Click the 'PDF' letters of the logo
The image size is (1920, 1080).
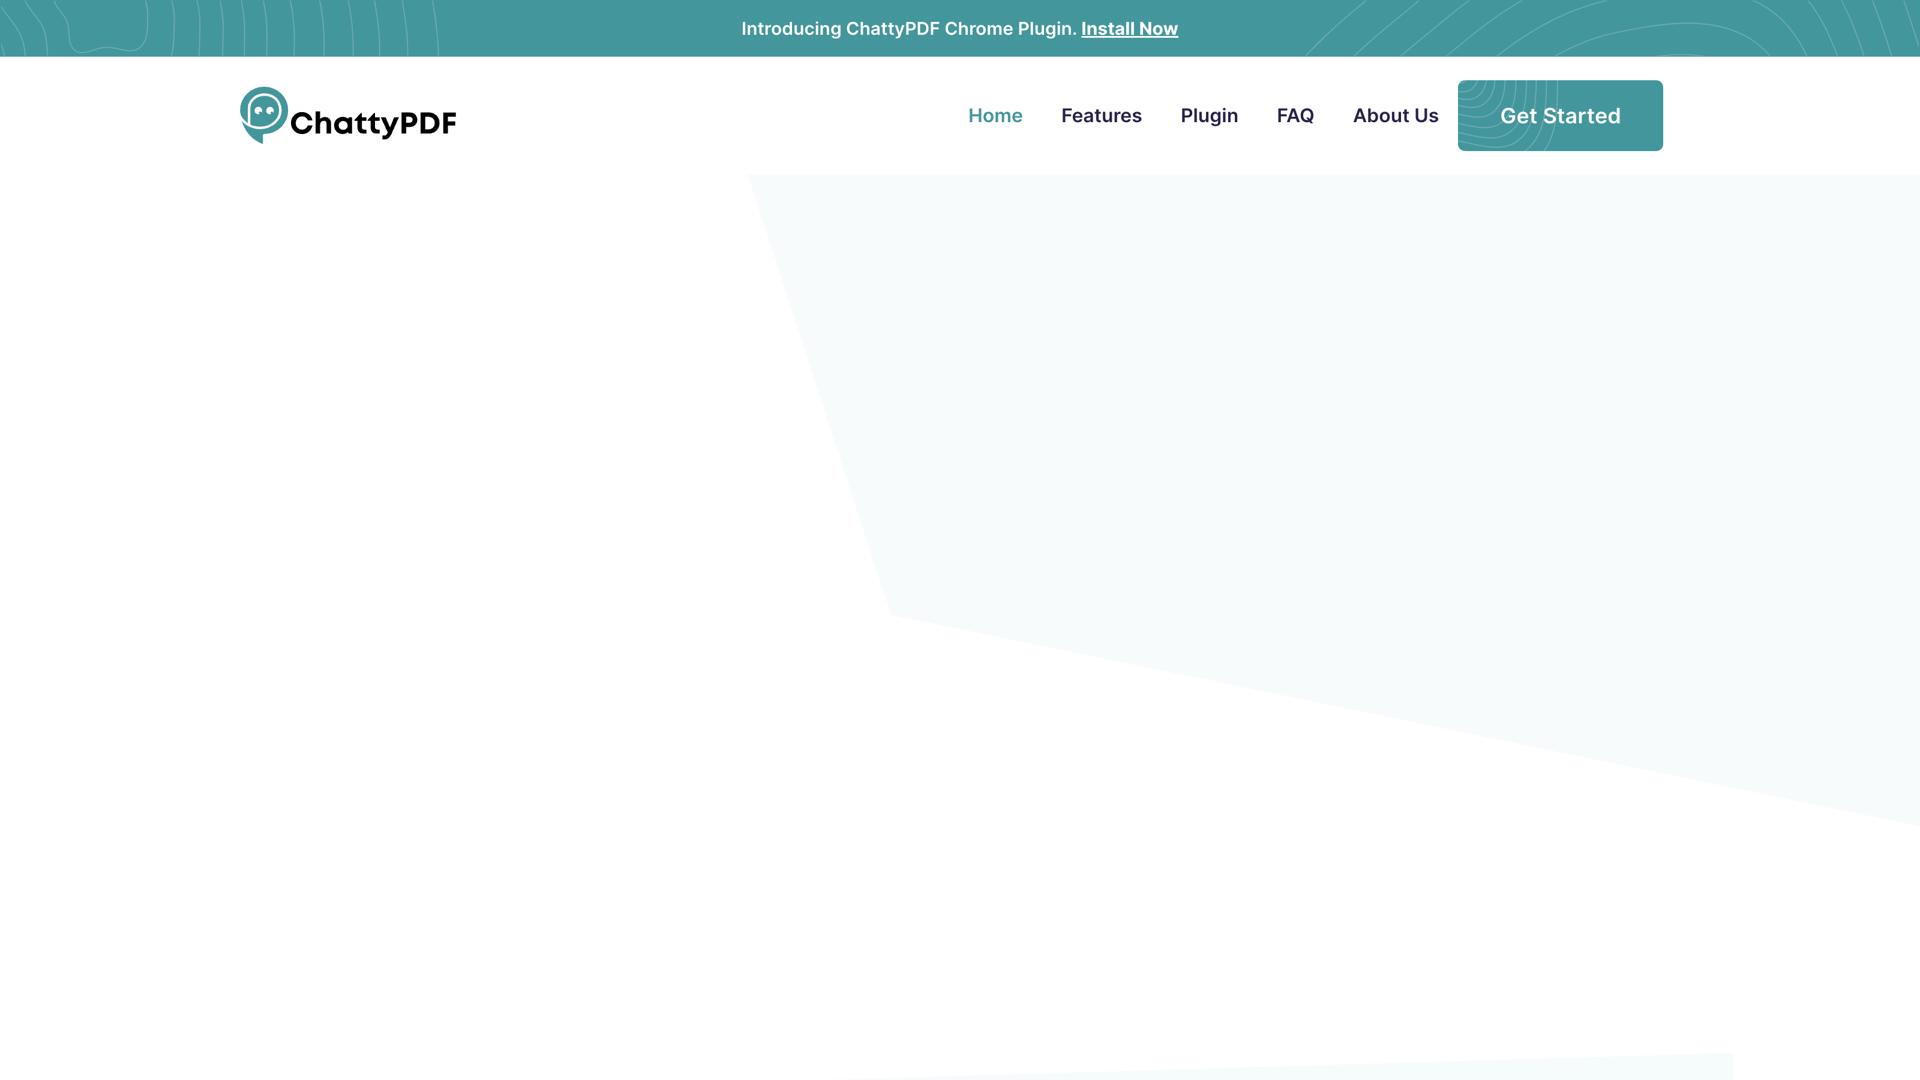pyautogui.click(x=427, y=123)
